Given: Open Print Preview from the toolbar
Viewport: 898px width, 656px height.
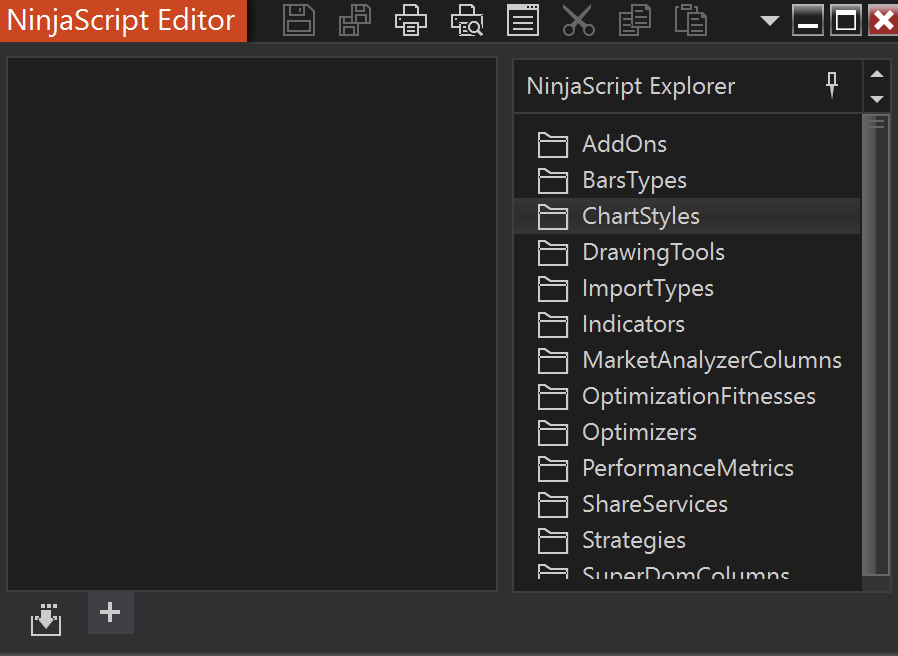Looking at the screenshot, I should click(x=466, y=20).
